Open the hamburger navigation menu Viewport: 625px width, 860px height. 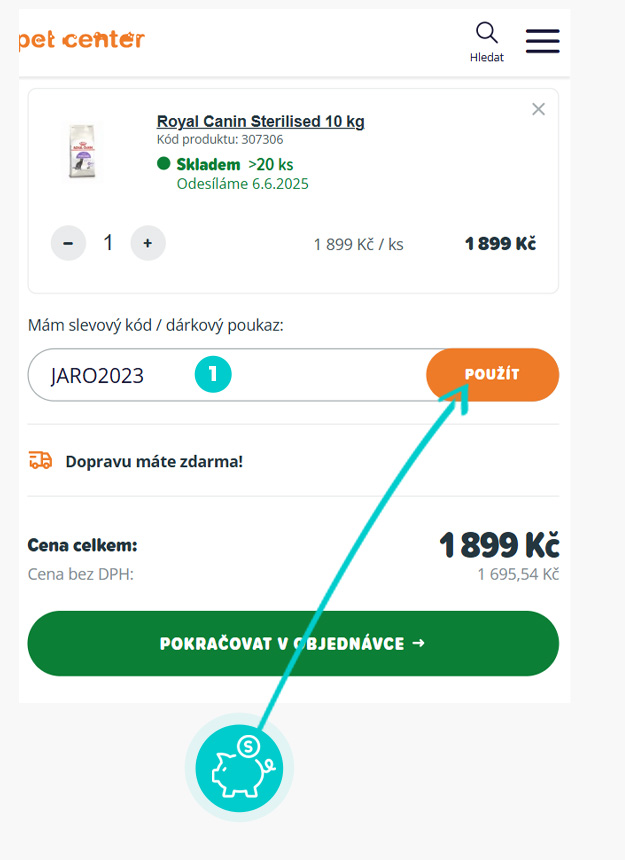point(542,41)
